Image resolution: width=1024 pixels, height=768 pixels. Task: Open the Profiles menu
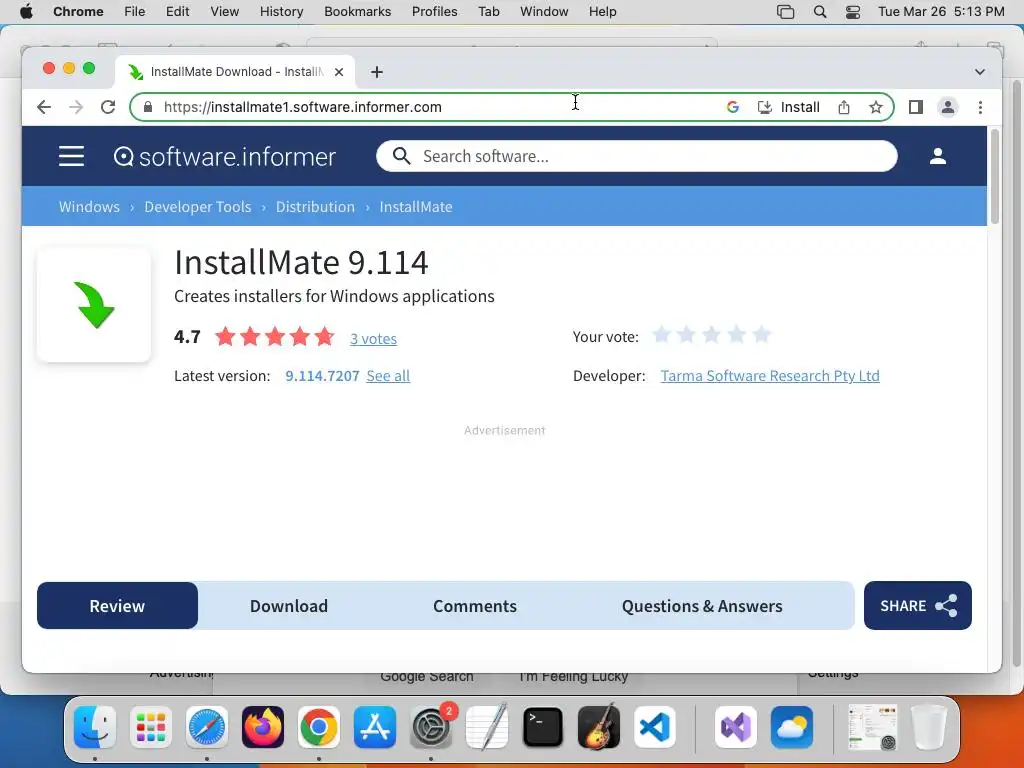point(434,12)
